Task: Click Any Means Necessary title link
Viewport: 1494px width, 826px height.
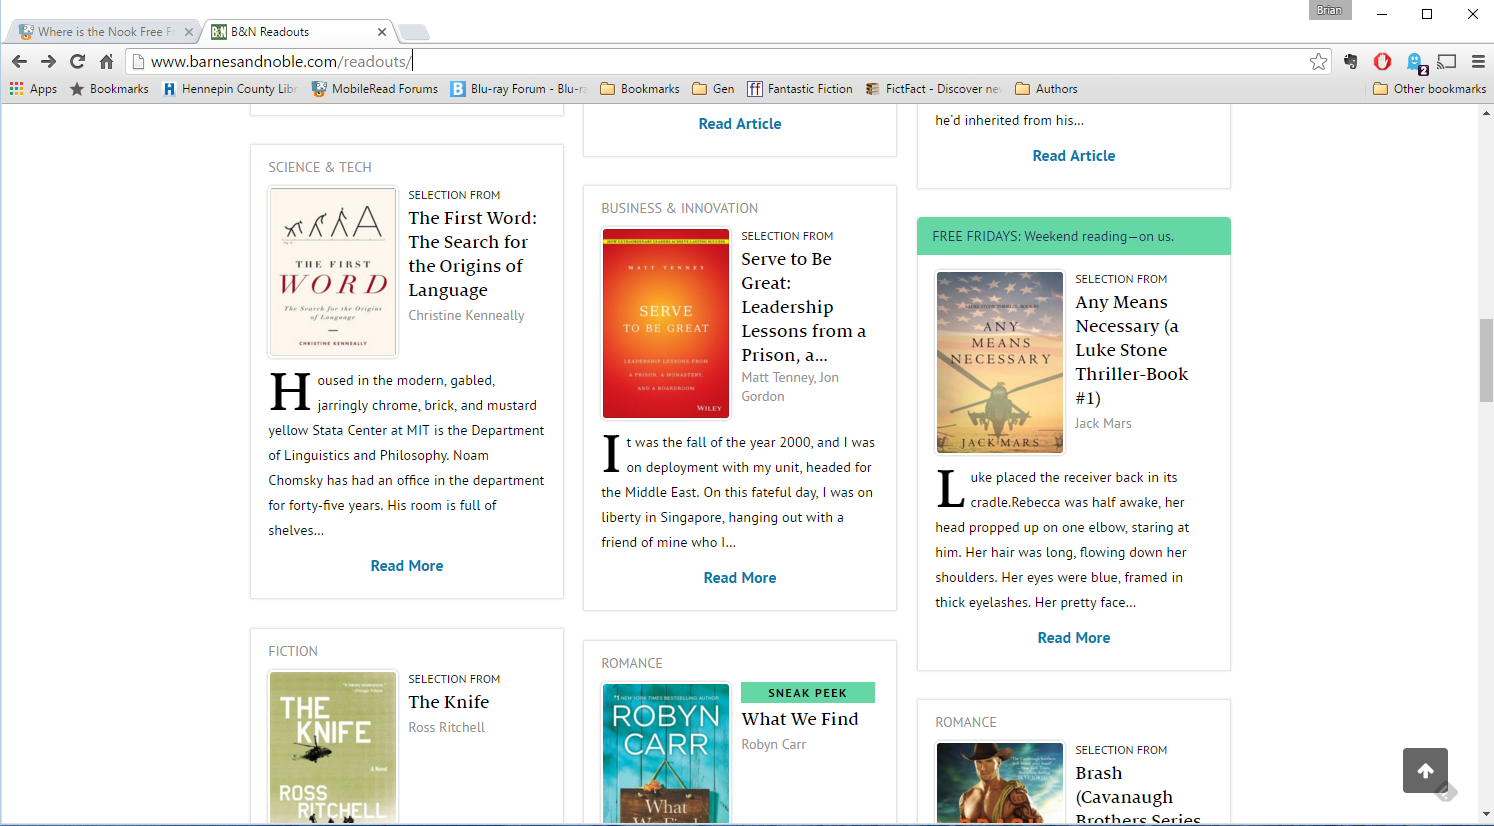Action: click(1132, 350)
